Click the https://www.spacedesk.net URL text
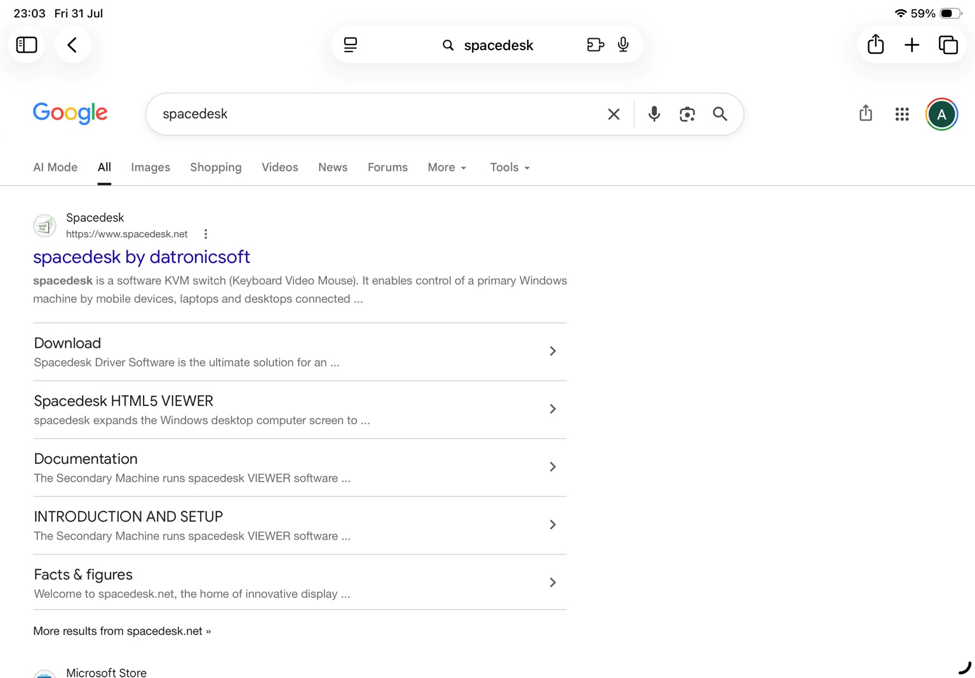This screenshot has width=975, height=678. (x=127, y=234)
